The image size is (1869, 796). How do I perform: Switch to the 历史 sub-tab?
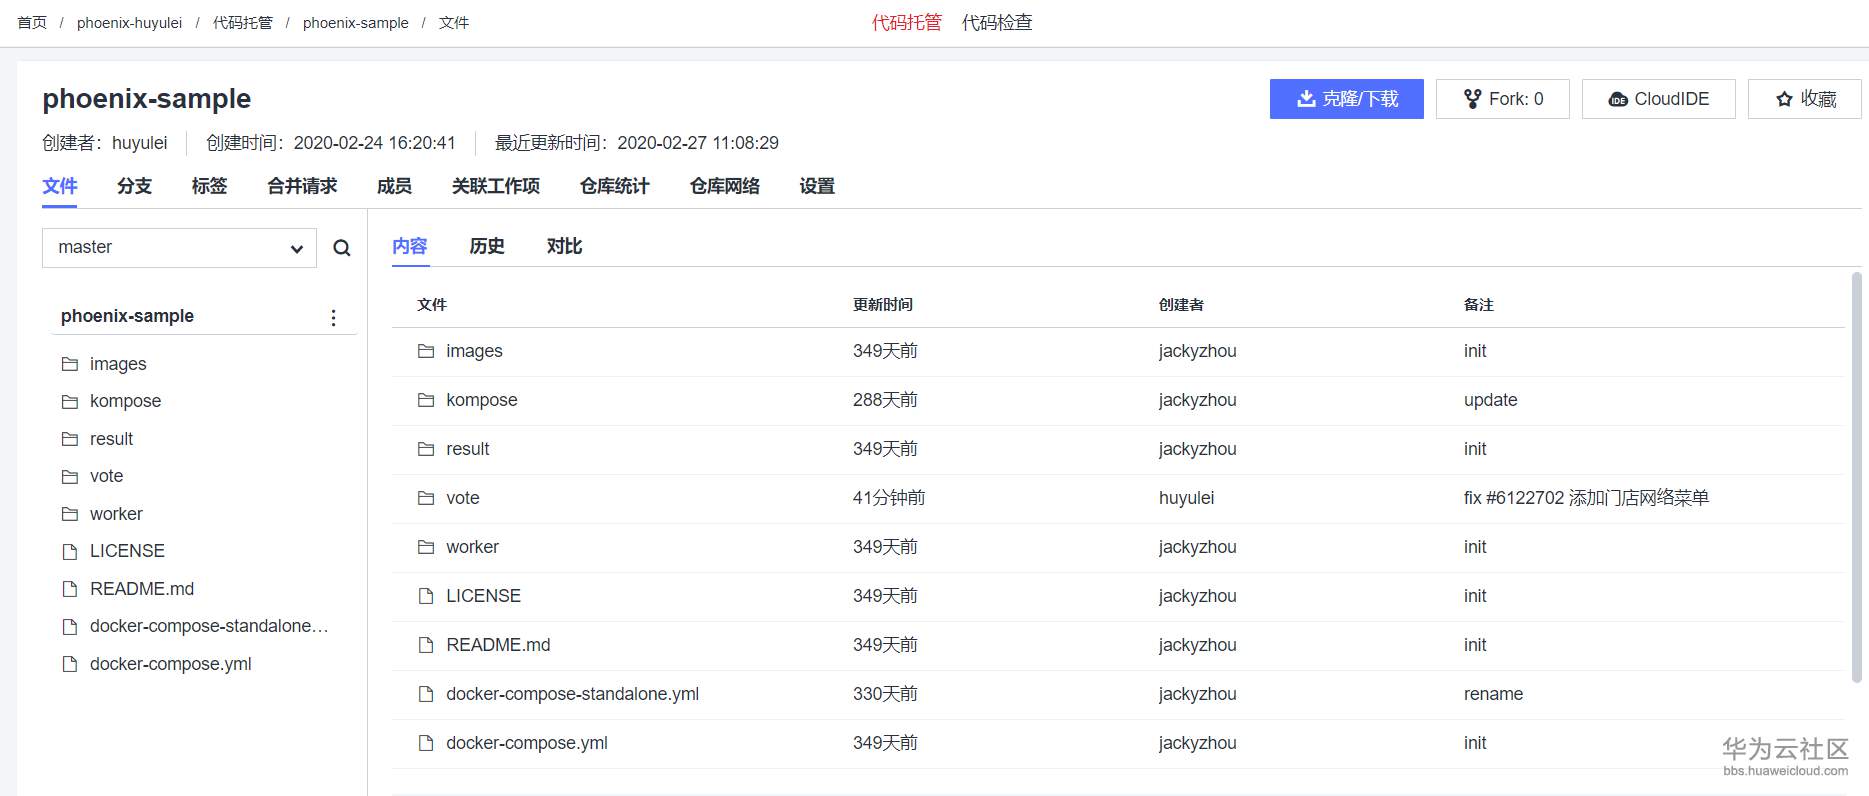point(487,246)
